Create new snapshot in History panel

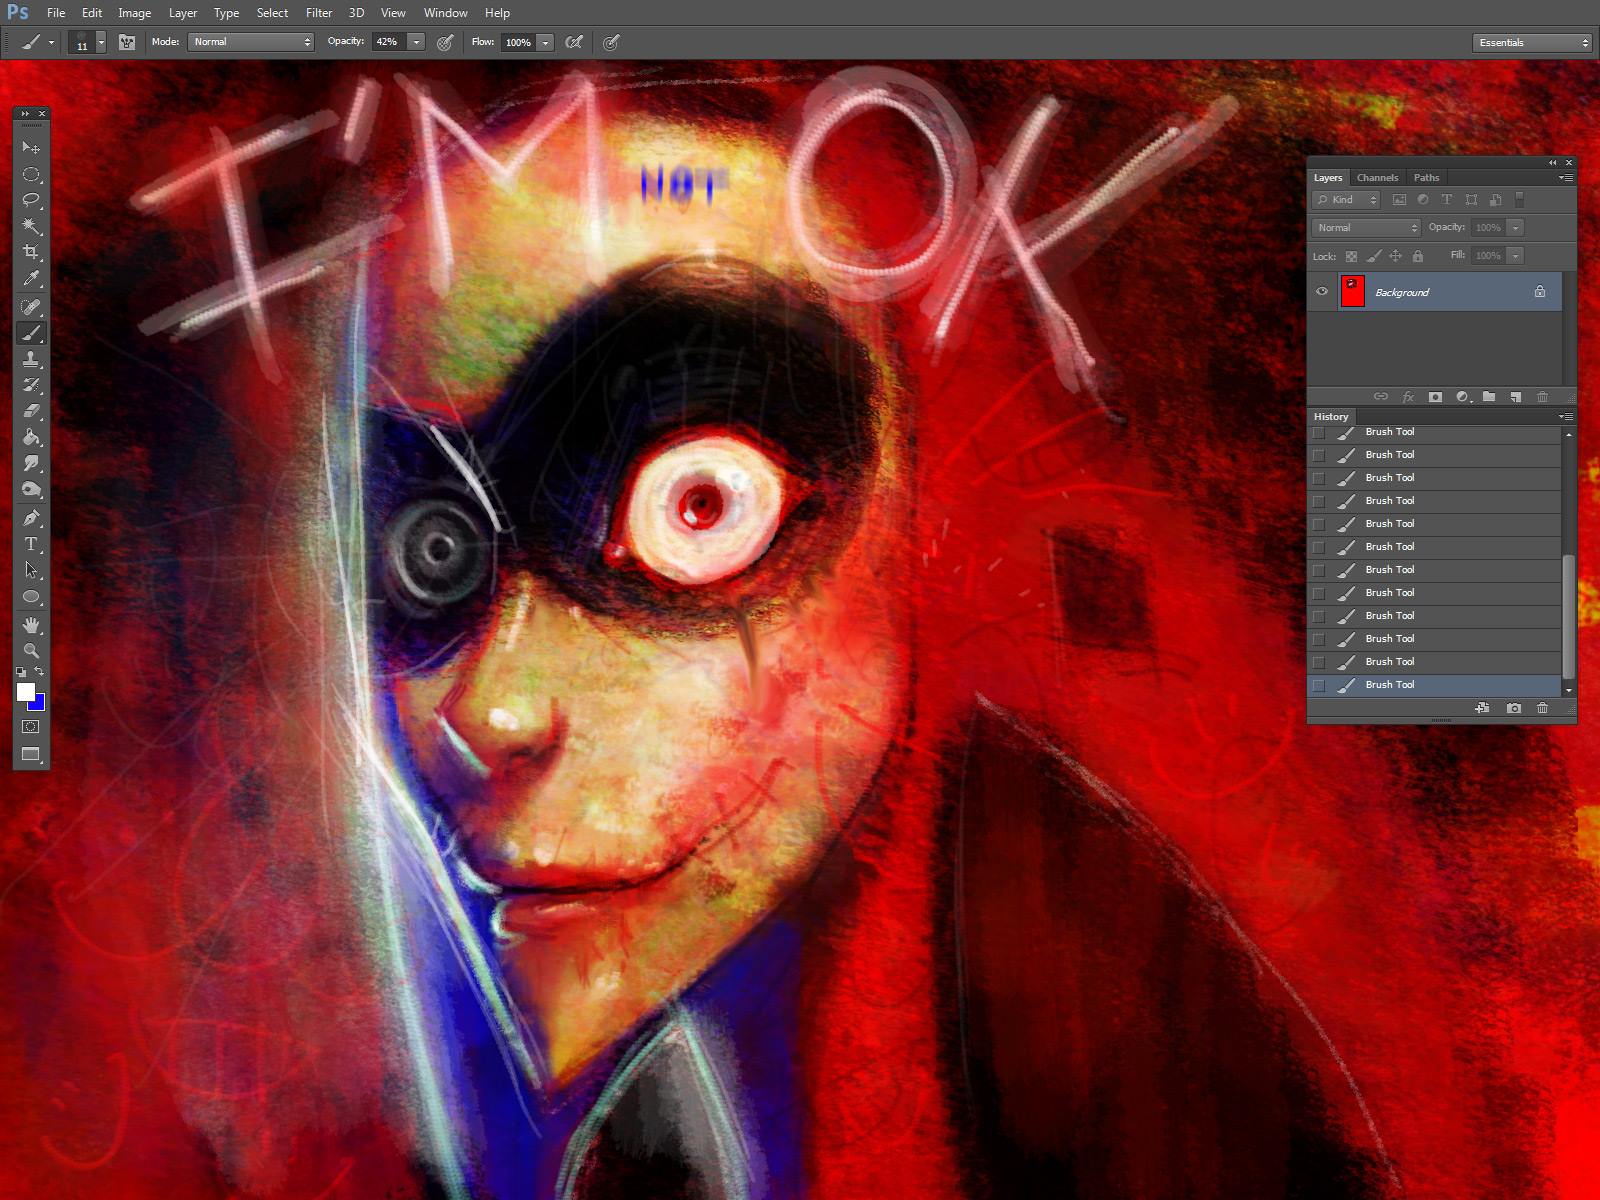coord(1514,708)
